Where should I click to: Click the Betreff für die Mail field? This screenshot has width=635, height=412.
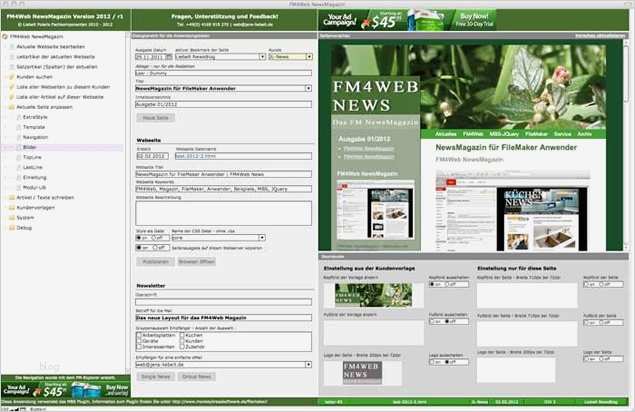pos(224,318)
